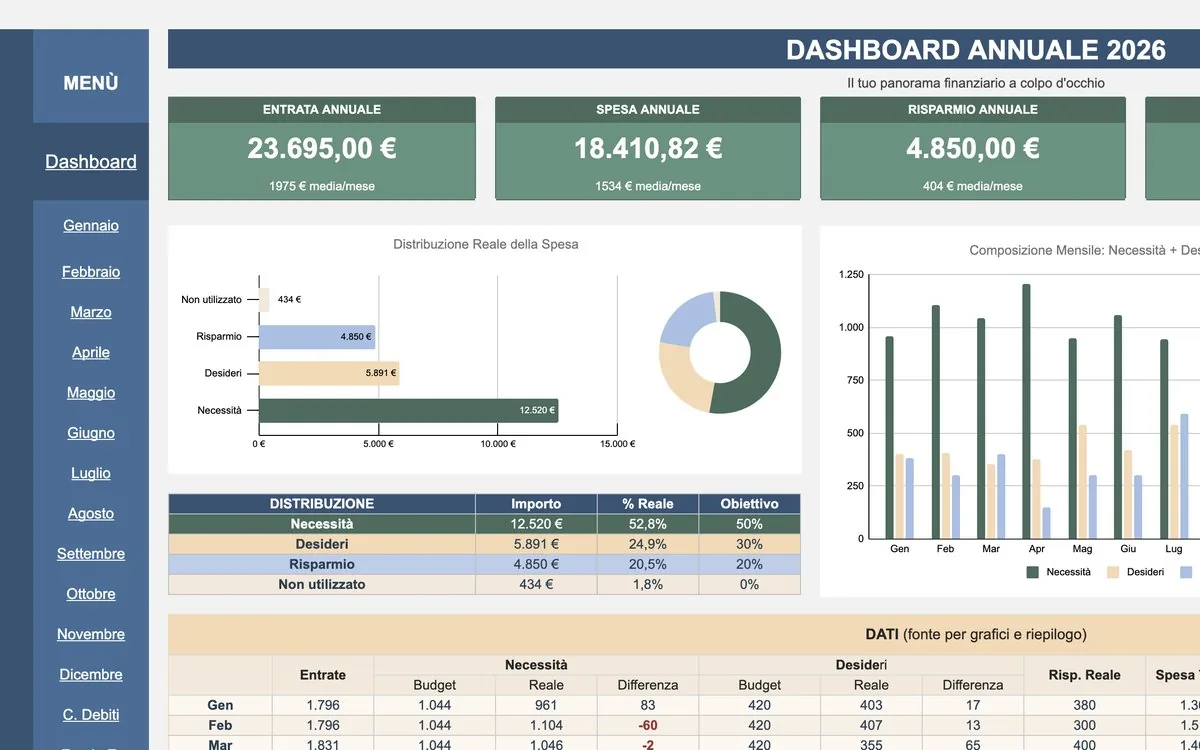Click the SPESA ANNUALE card header
The image size is (1200, 750).
pos(648,110)
